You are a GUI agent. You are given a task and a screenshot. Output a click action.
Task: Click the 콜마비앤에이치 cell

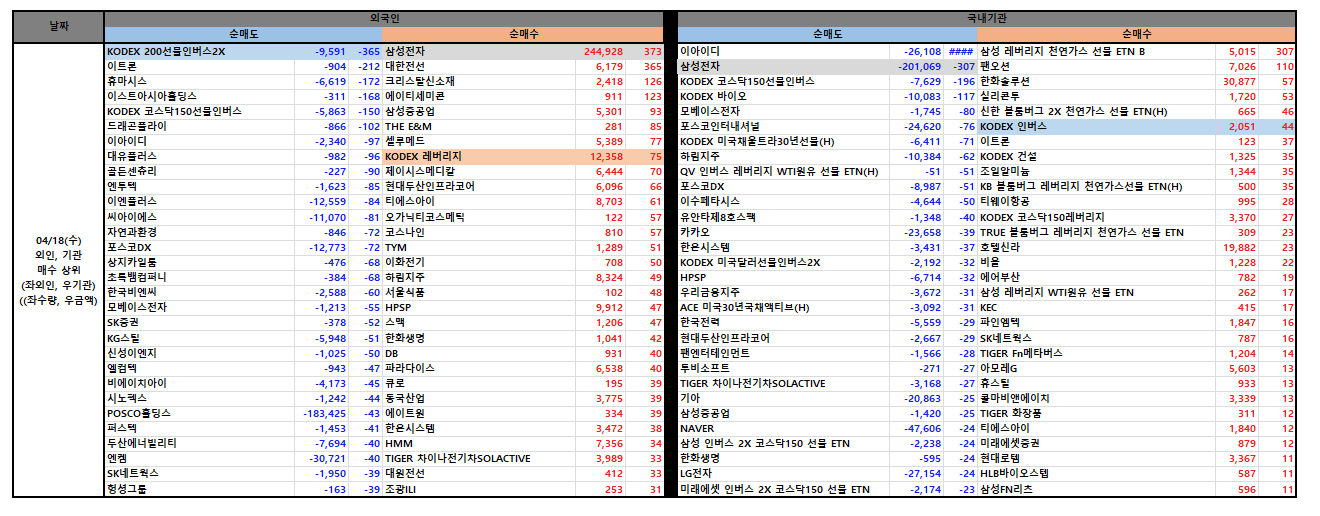click(1097, 398)
